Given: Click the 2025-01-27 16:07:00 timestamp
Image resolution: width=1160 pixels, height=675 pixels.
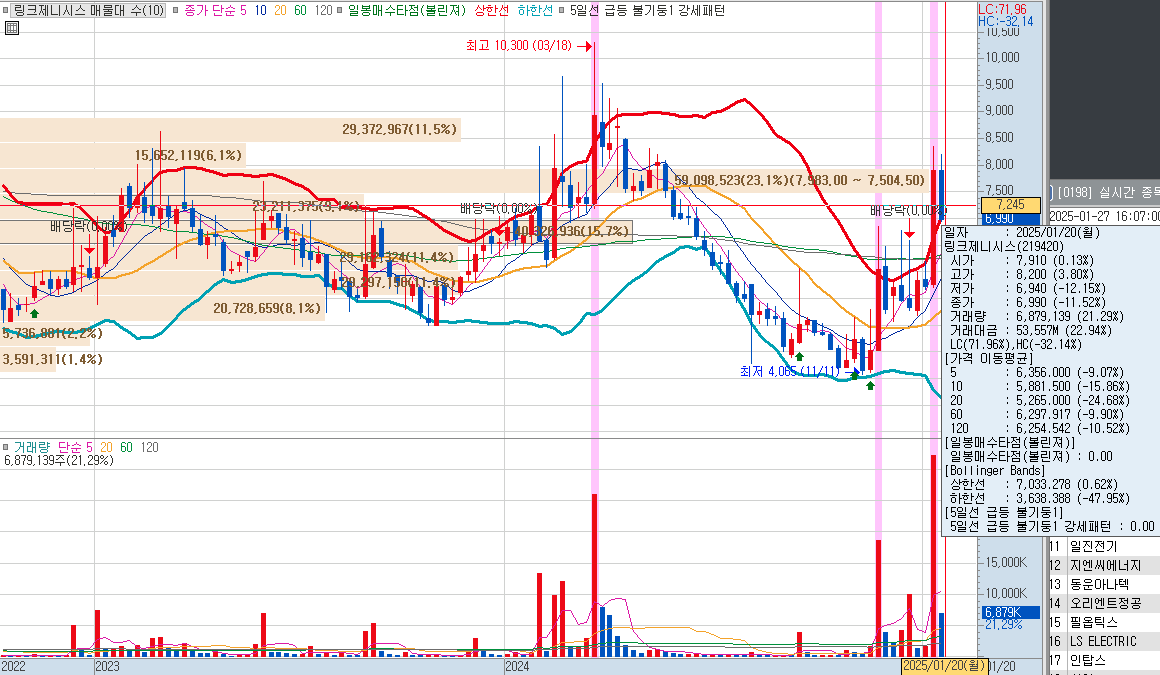Looking at the screenshot, I should coord(1105,216).
